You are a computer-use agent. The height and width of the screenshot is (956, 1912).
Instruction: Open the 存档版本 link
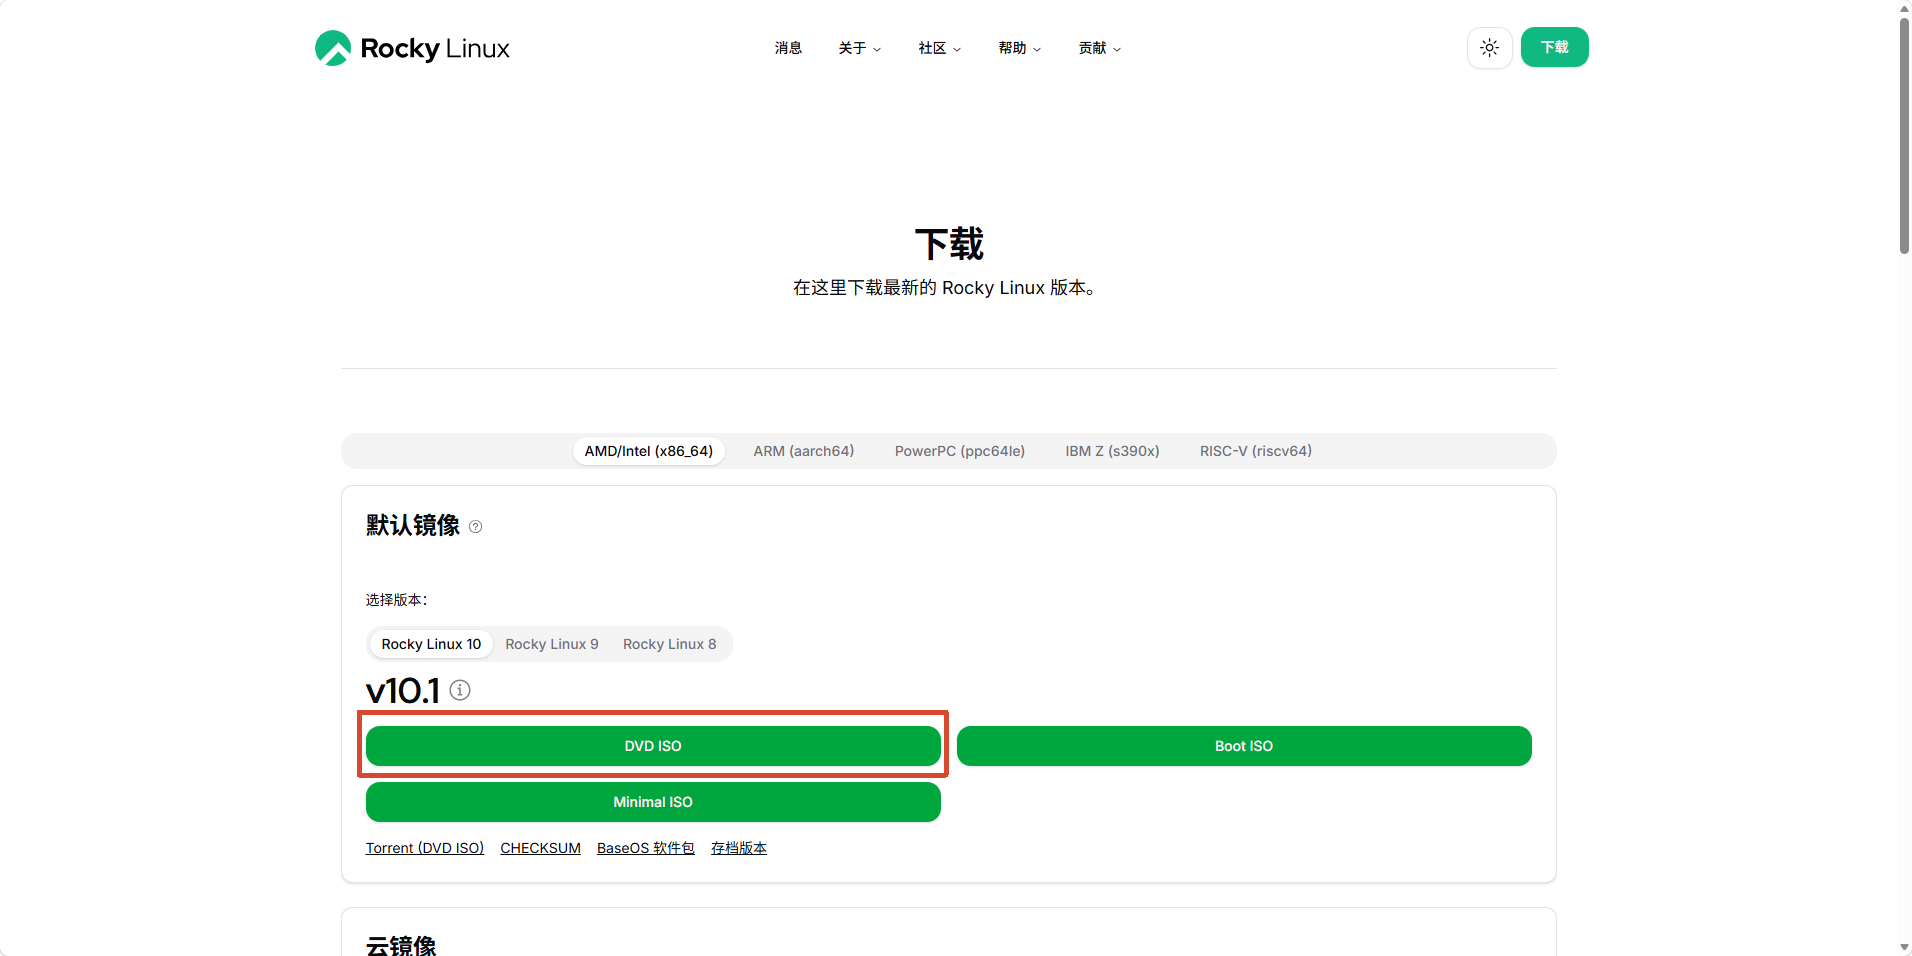[739, 848]
